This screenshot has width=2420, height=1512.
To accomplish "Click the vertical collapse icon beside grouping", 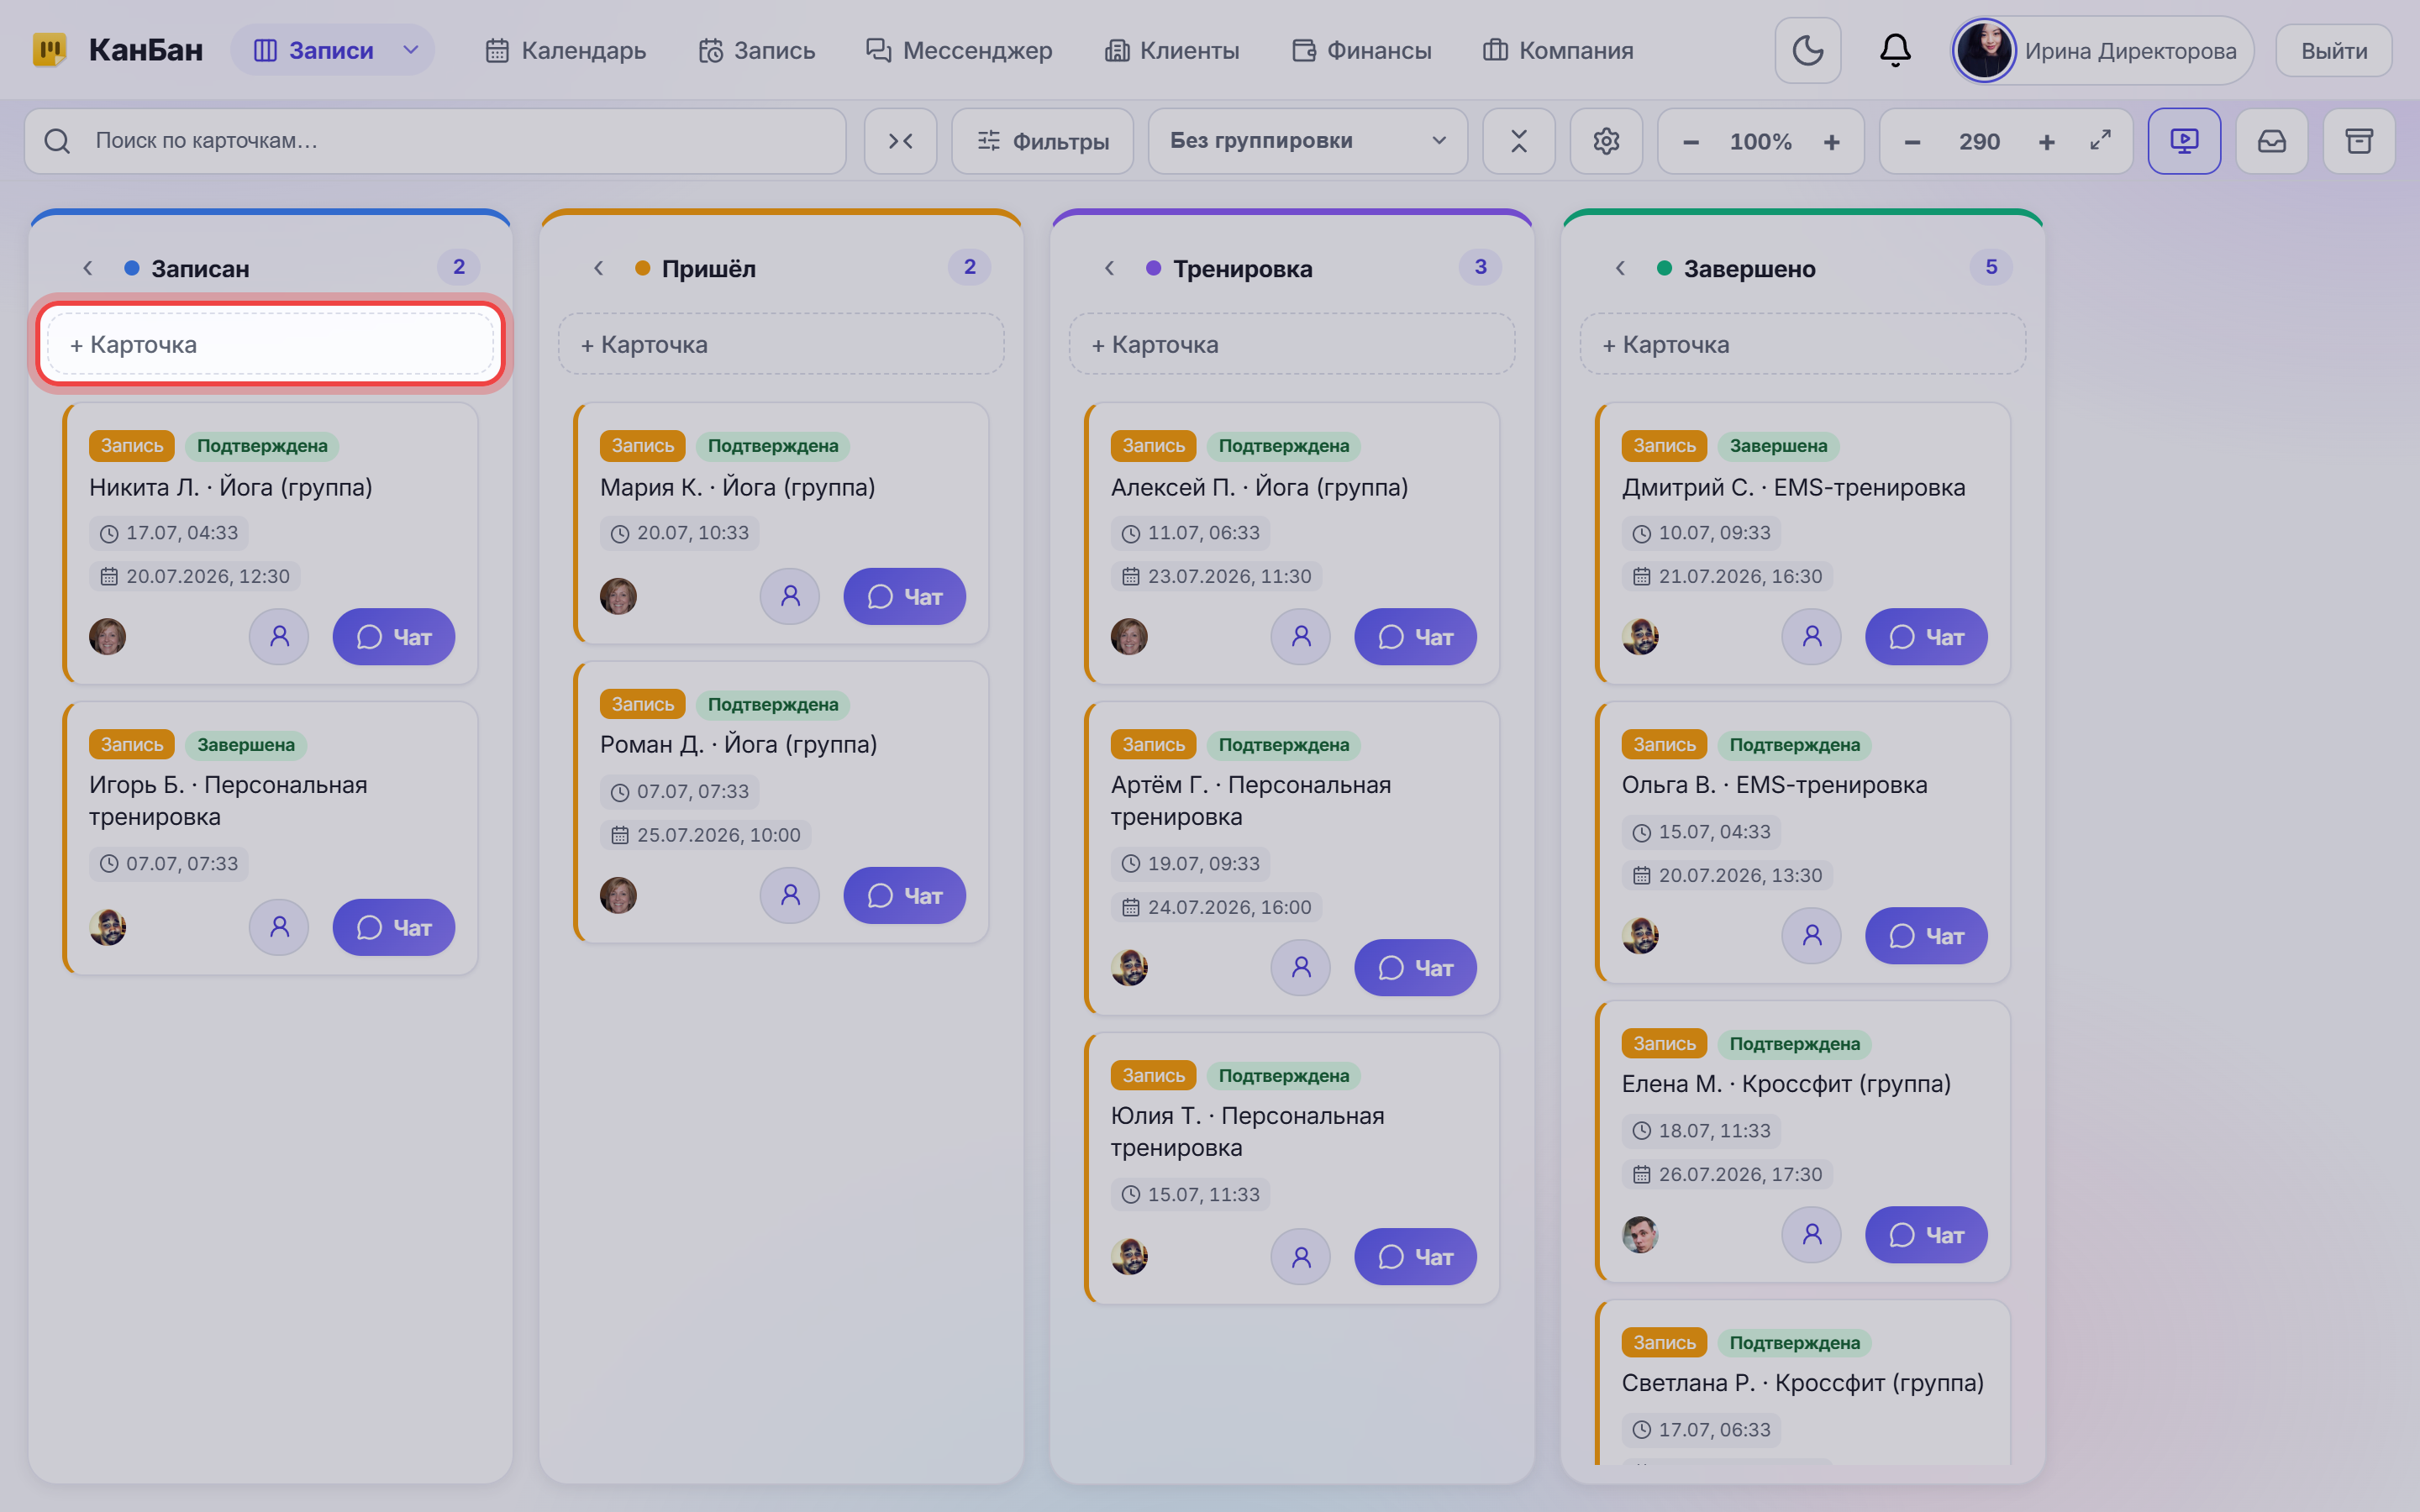I will (x=1518, y=141).
